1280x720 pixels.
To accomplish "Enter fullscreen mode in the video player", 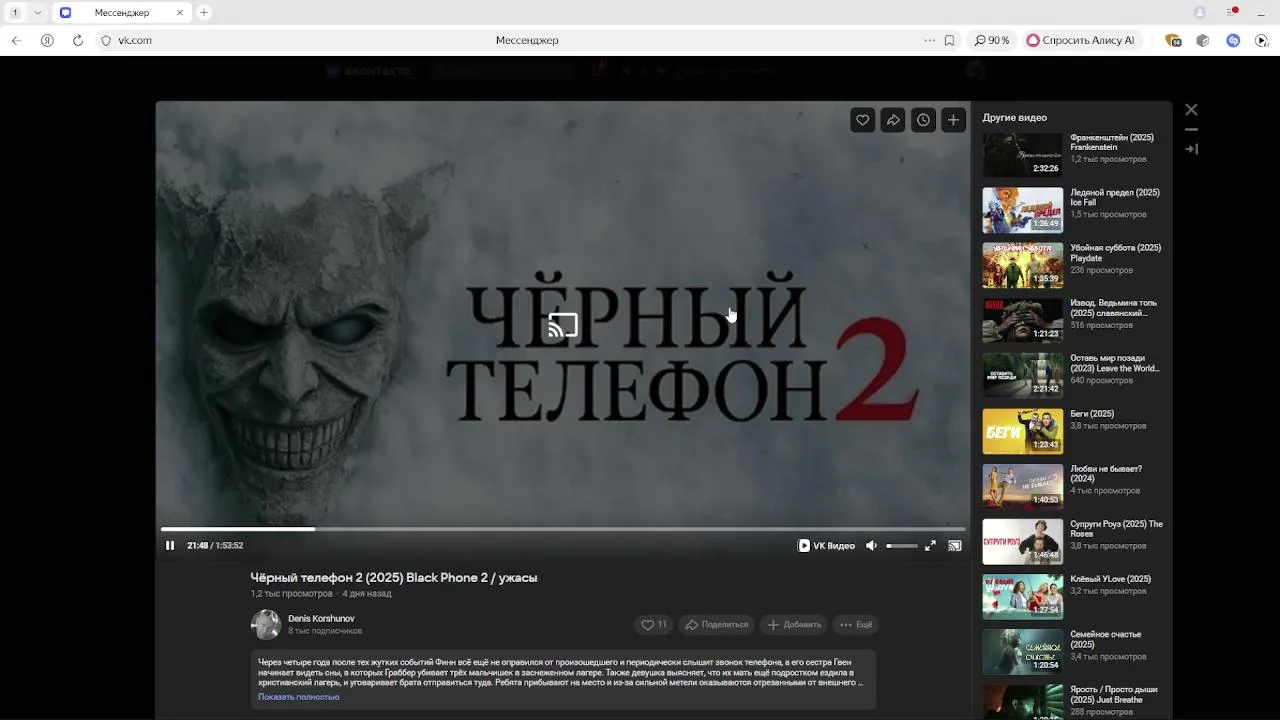I will point(930,545).
